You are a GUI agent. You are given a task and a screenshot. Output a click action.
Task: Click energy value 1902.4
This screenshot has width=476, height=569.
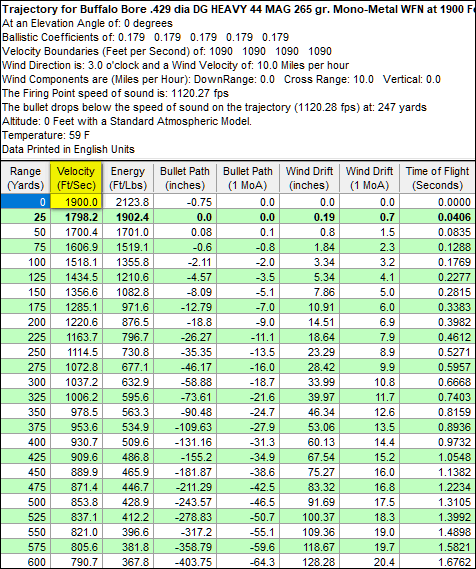pos(128,217)
